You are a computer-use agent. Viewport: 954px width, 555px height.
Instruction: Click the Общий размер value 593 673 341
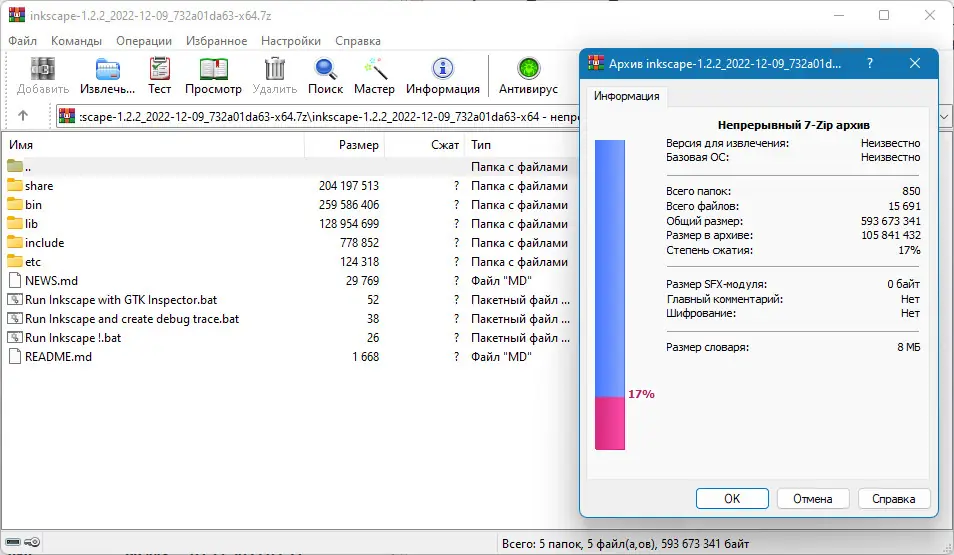[x=891, y=221]
